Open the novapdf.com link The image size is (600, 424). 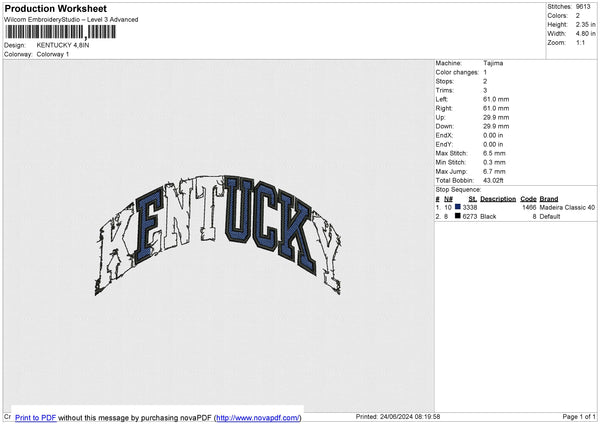pyautogui.click(x=257, y=418)
